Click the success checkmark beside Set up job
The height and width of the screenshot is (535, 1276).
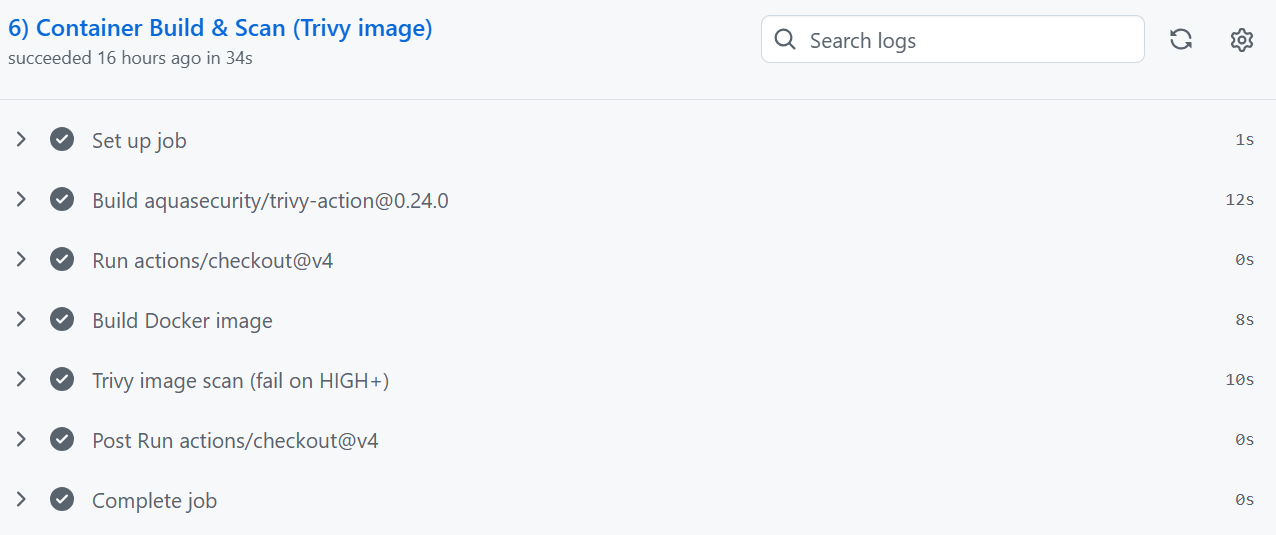62,140
